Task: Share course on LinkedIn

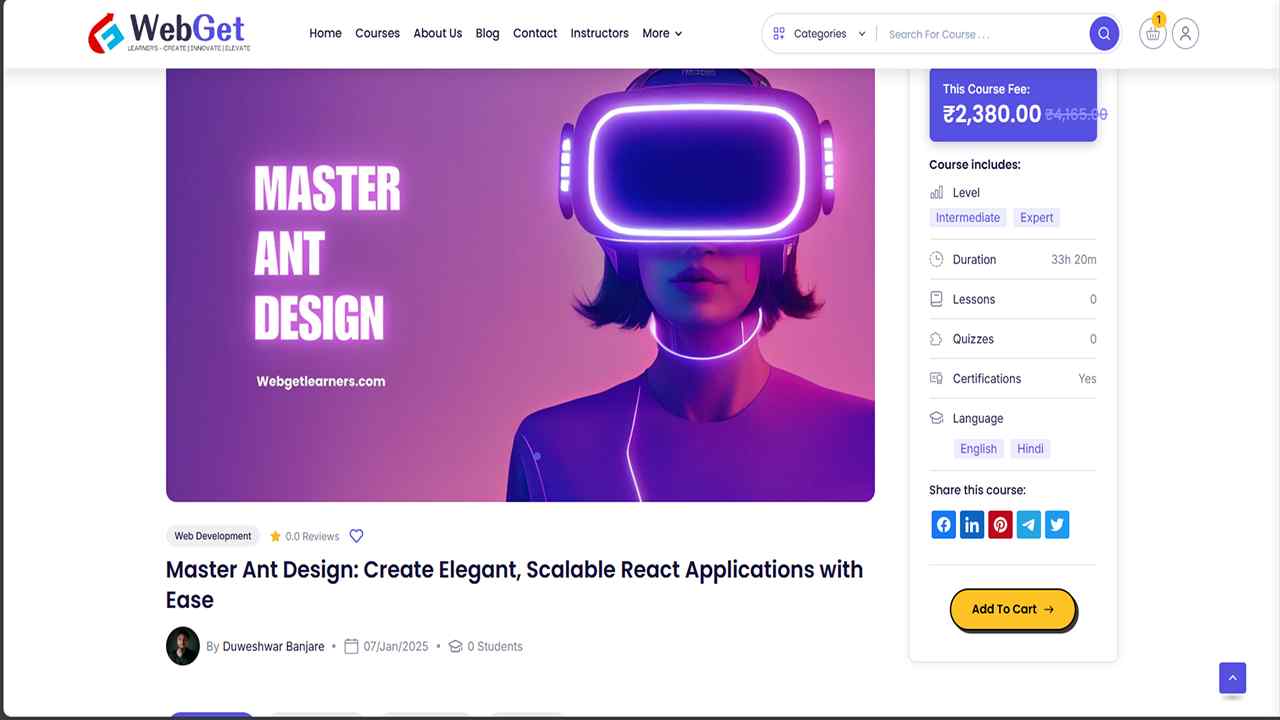Action: coord(972,525)
